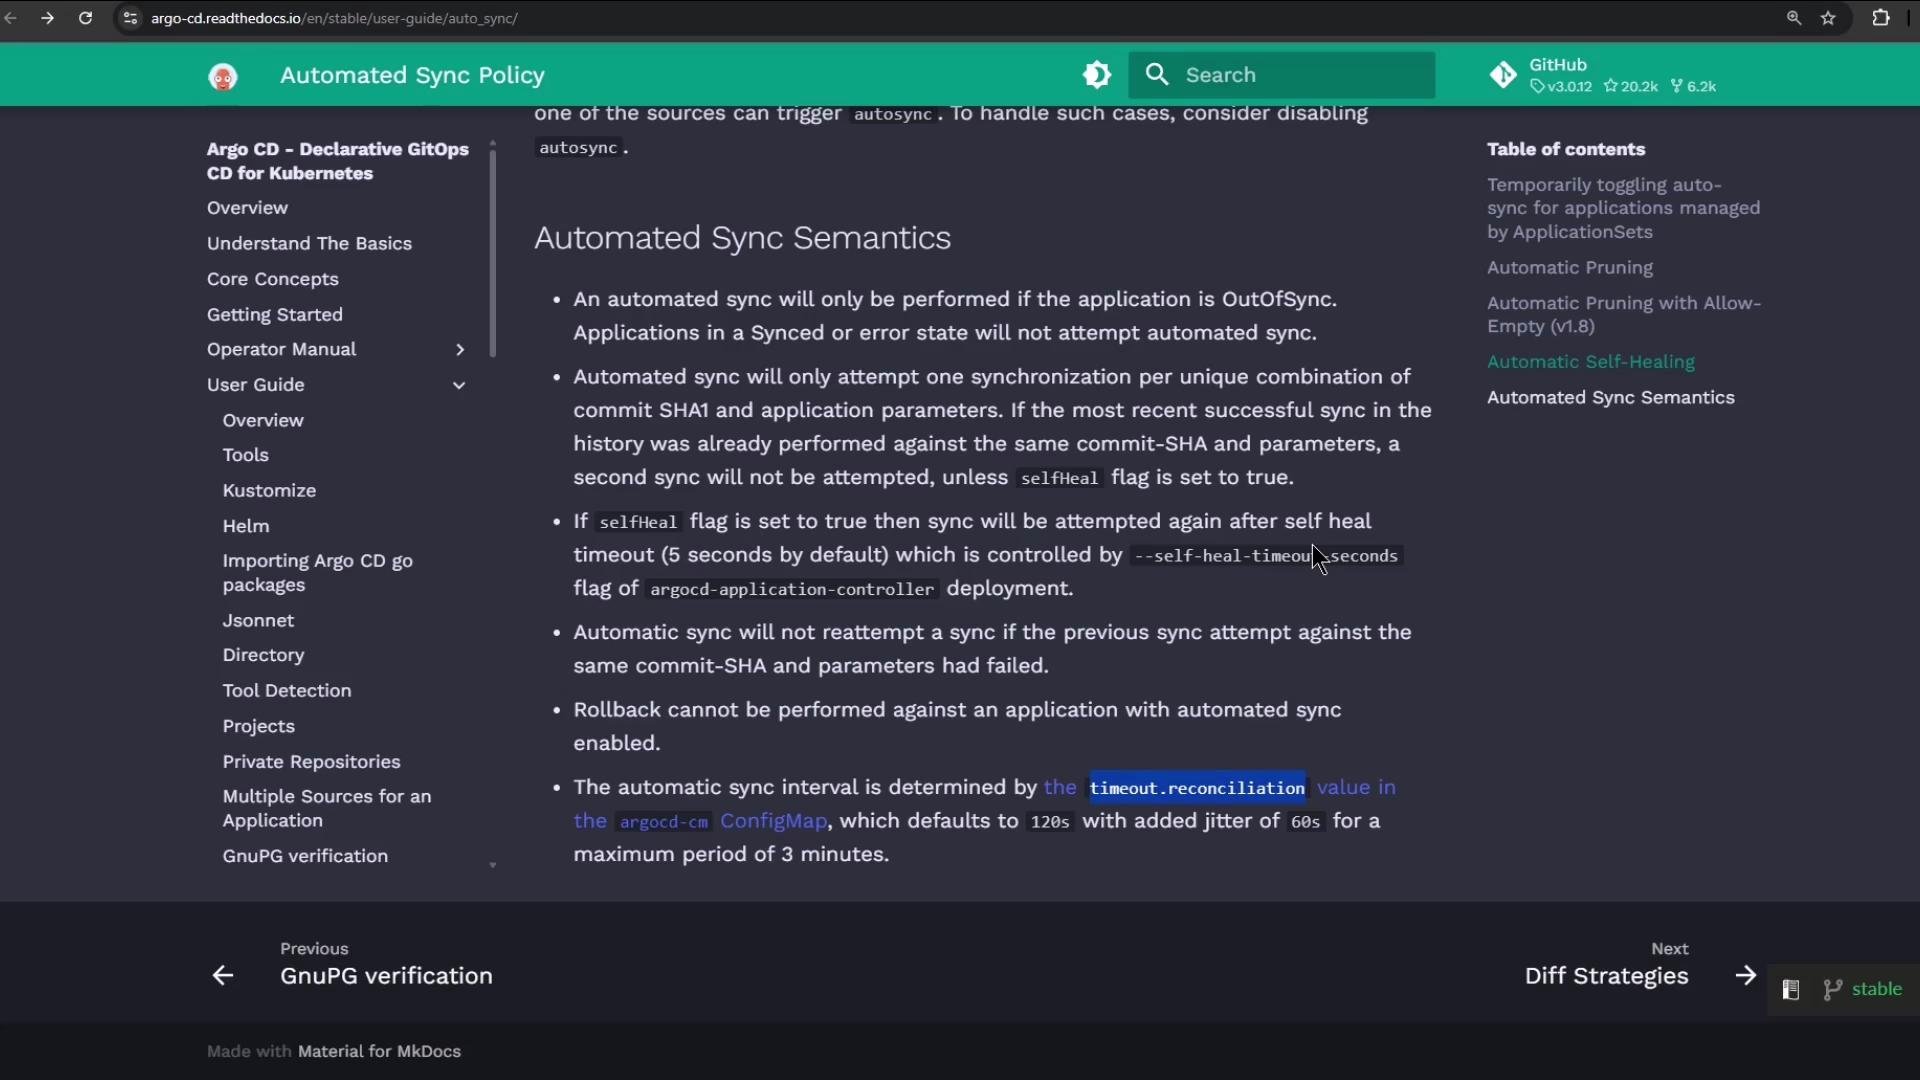
Task: Jump to Automatic Pruning section
Action: tap(1570, 268)
